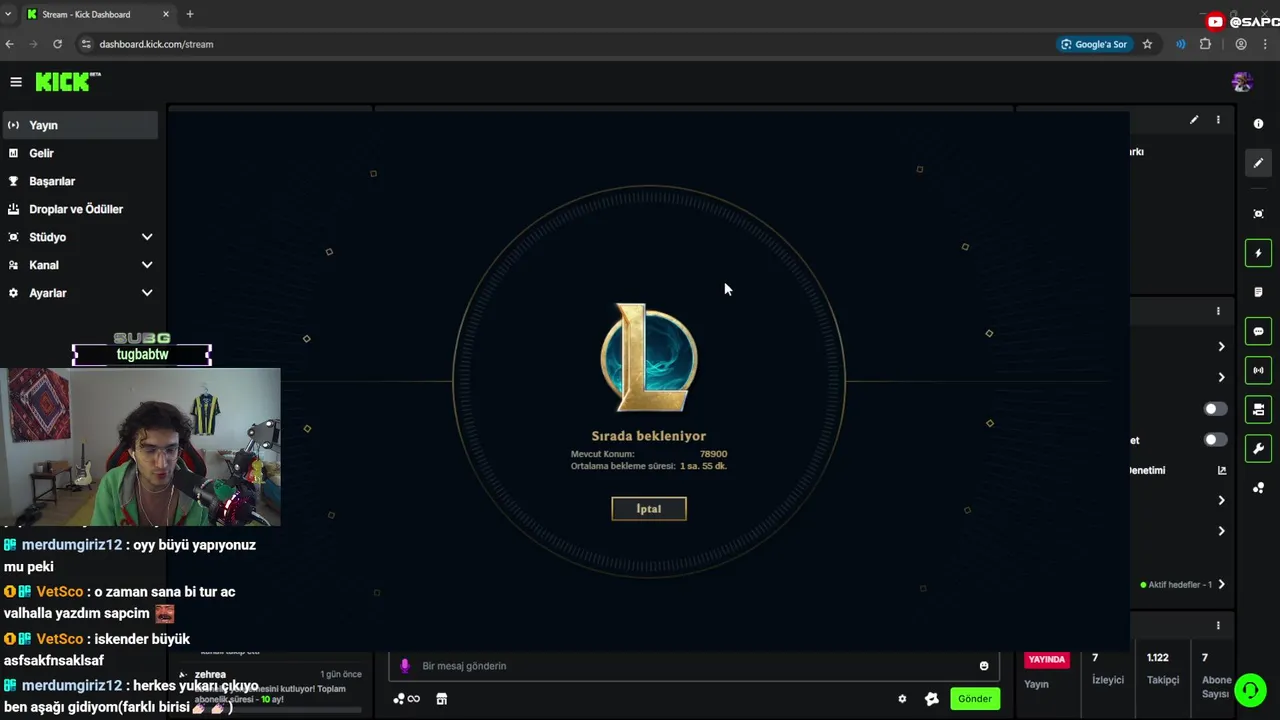
Task: Go back with browser back arrow
Action: tap(10, 44)
